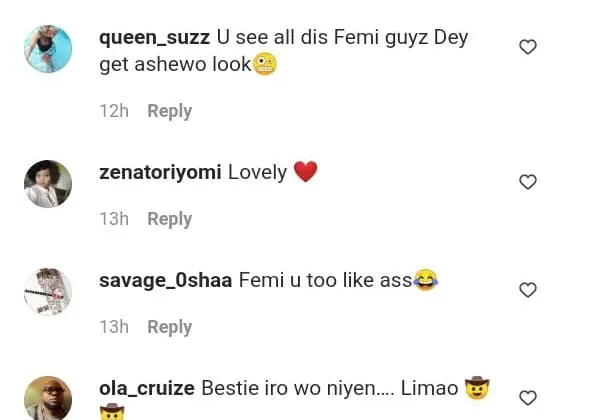Reply to zenatoriyomi's comment

[x=169, y=219]
